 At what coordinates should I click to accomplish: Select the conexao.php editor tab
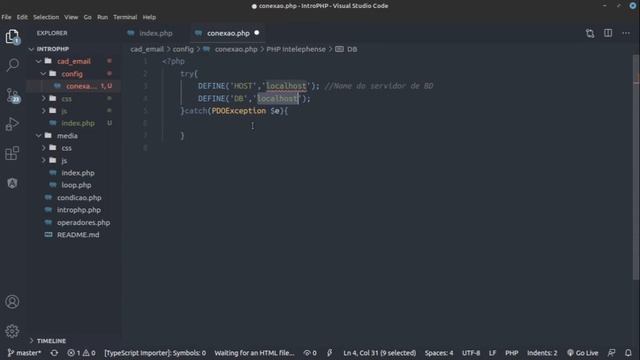point(228,33)
